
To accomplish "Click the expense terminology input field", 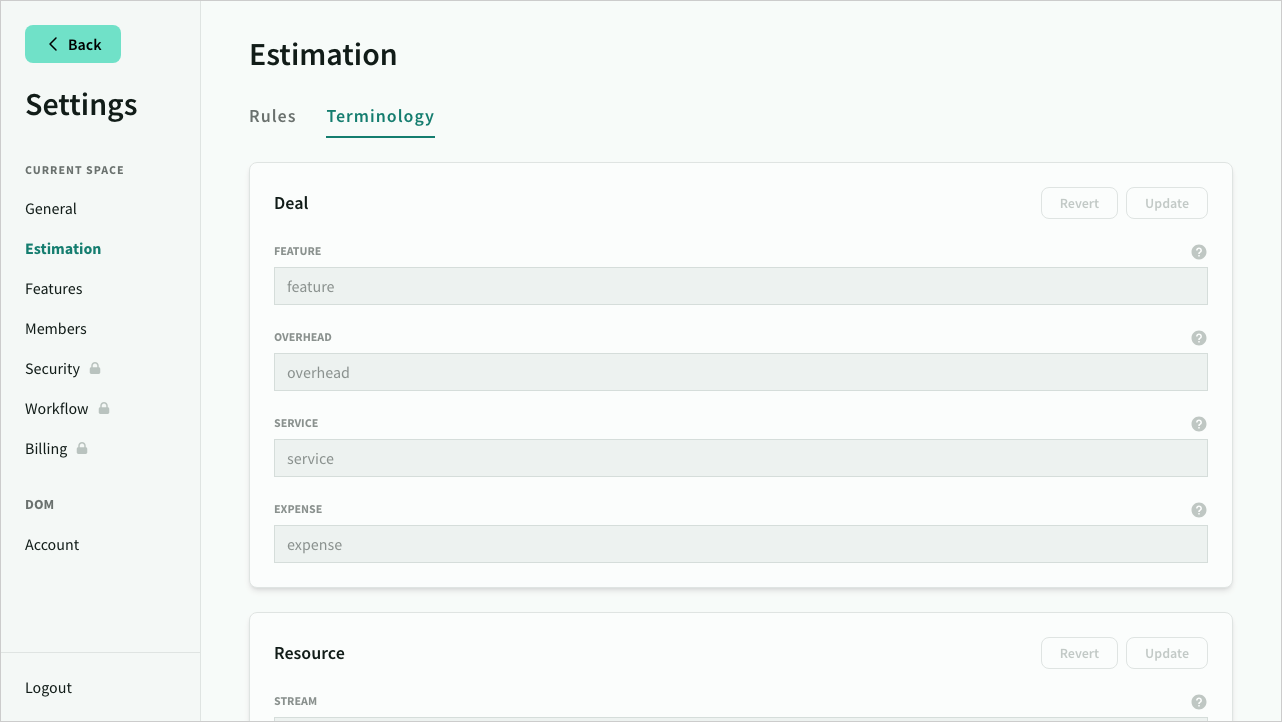I will click(741, 544).
